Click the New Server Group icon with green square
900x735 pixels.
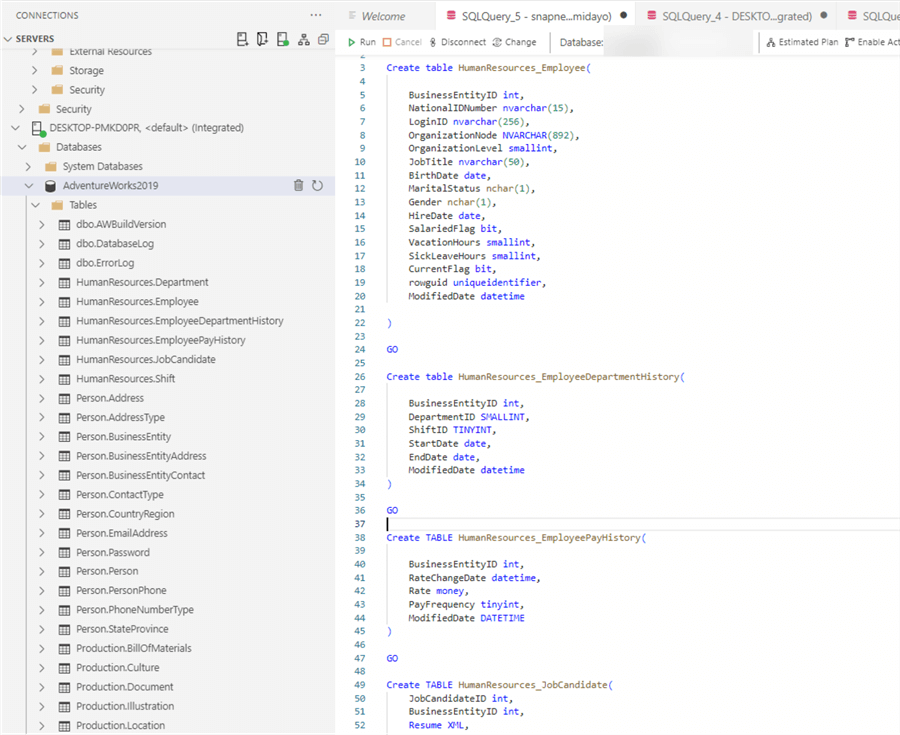[x=282, y=39]
